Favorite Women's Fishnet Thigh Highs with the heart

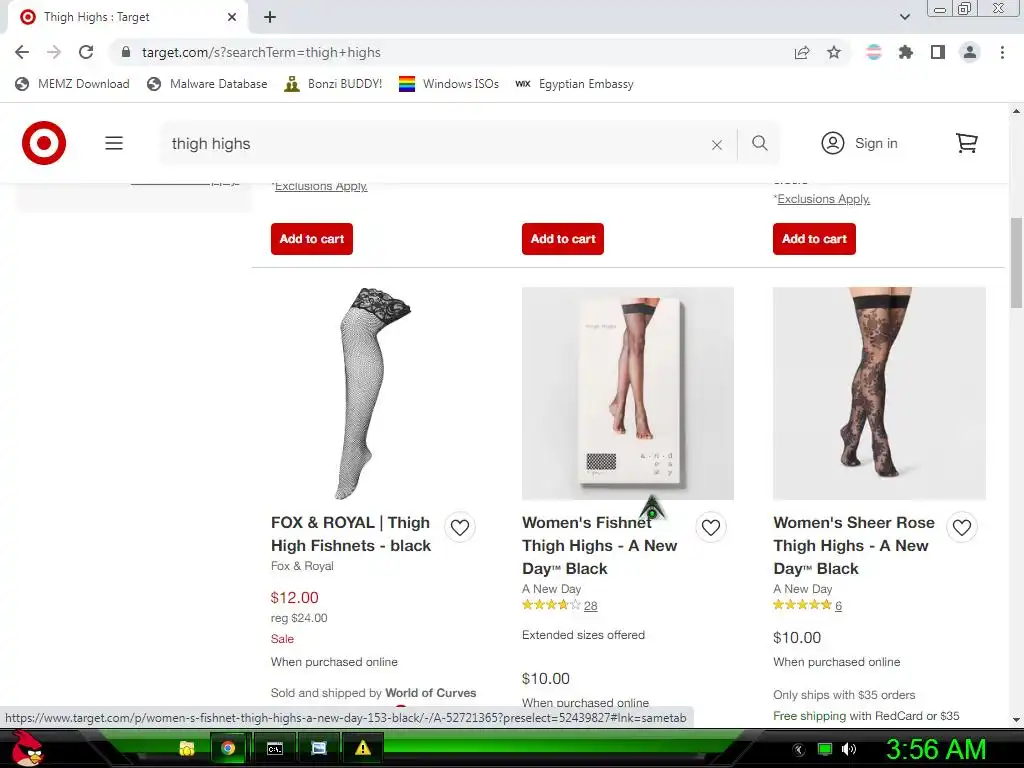coord(711,527)
